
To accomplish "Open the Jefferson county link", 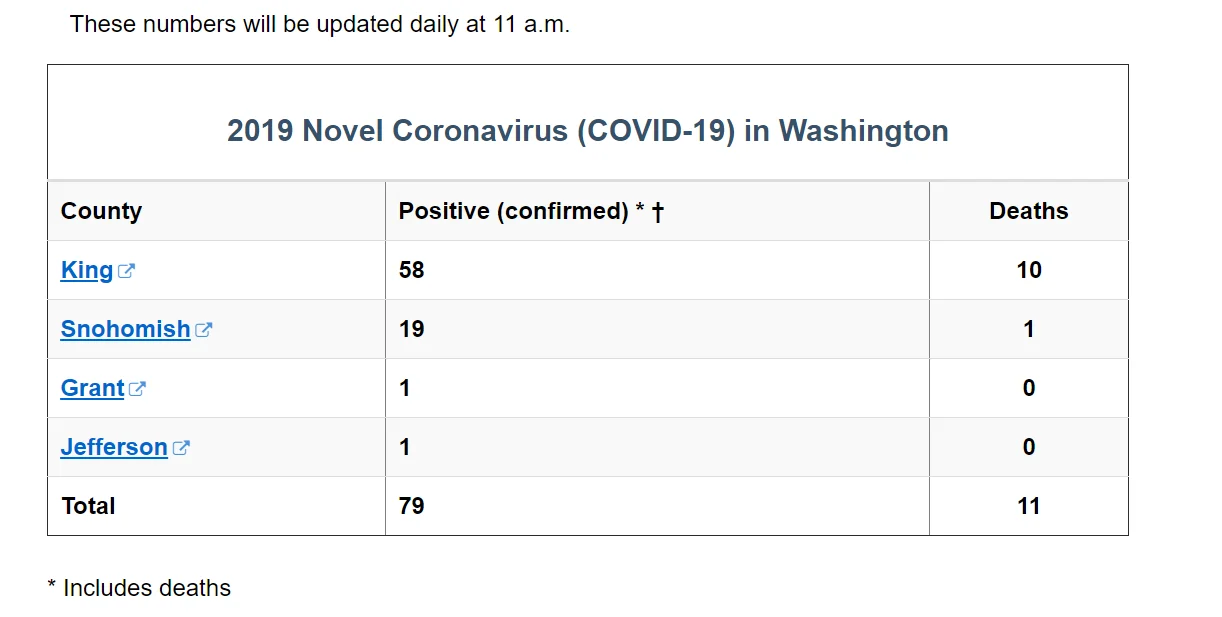I will click(114, 447).
